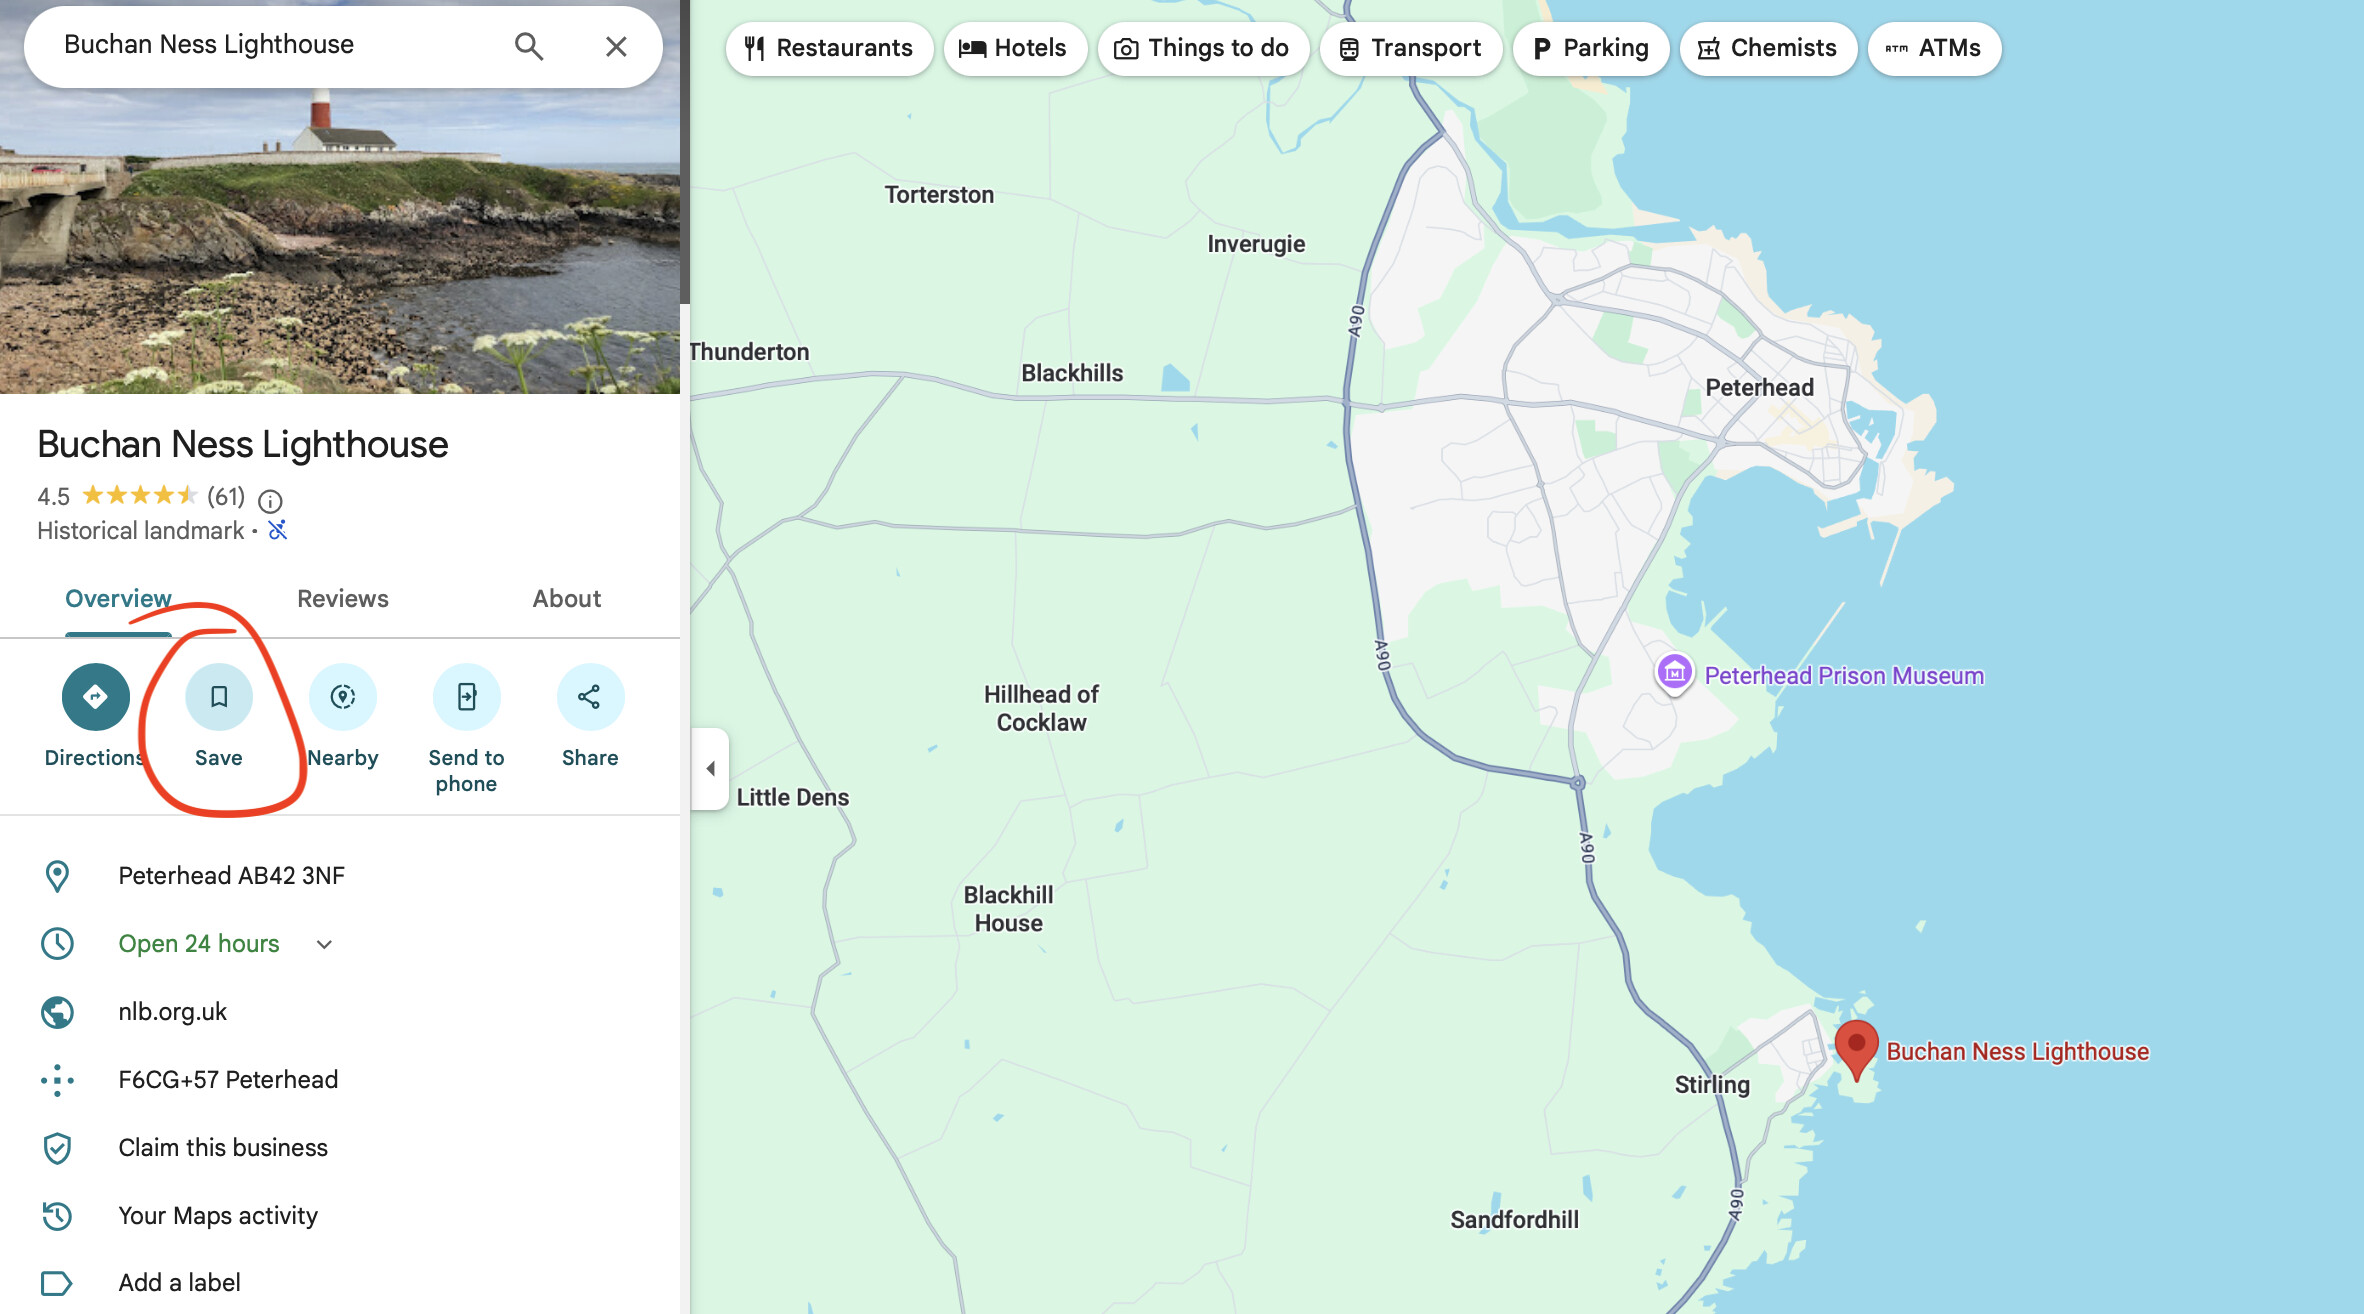Image resolution: width=2364 pixels, height=1314 pixels.
Task: Toggle Hotels filter chip
Action: pyautogui.click(x=1014, y=48)
